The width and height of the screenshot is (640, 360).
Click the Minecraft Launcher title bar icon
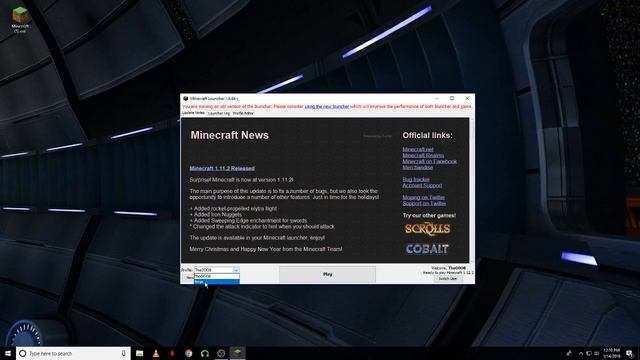(185, 98)
